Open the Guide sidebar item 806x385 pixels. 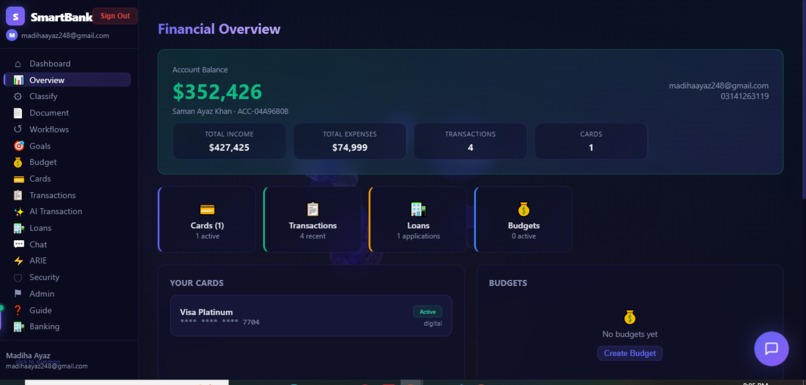coord(67,310)
